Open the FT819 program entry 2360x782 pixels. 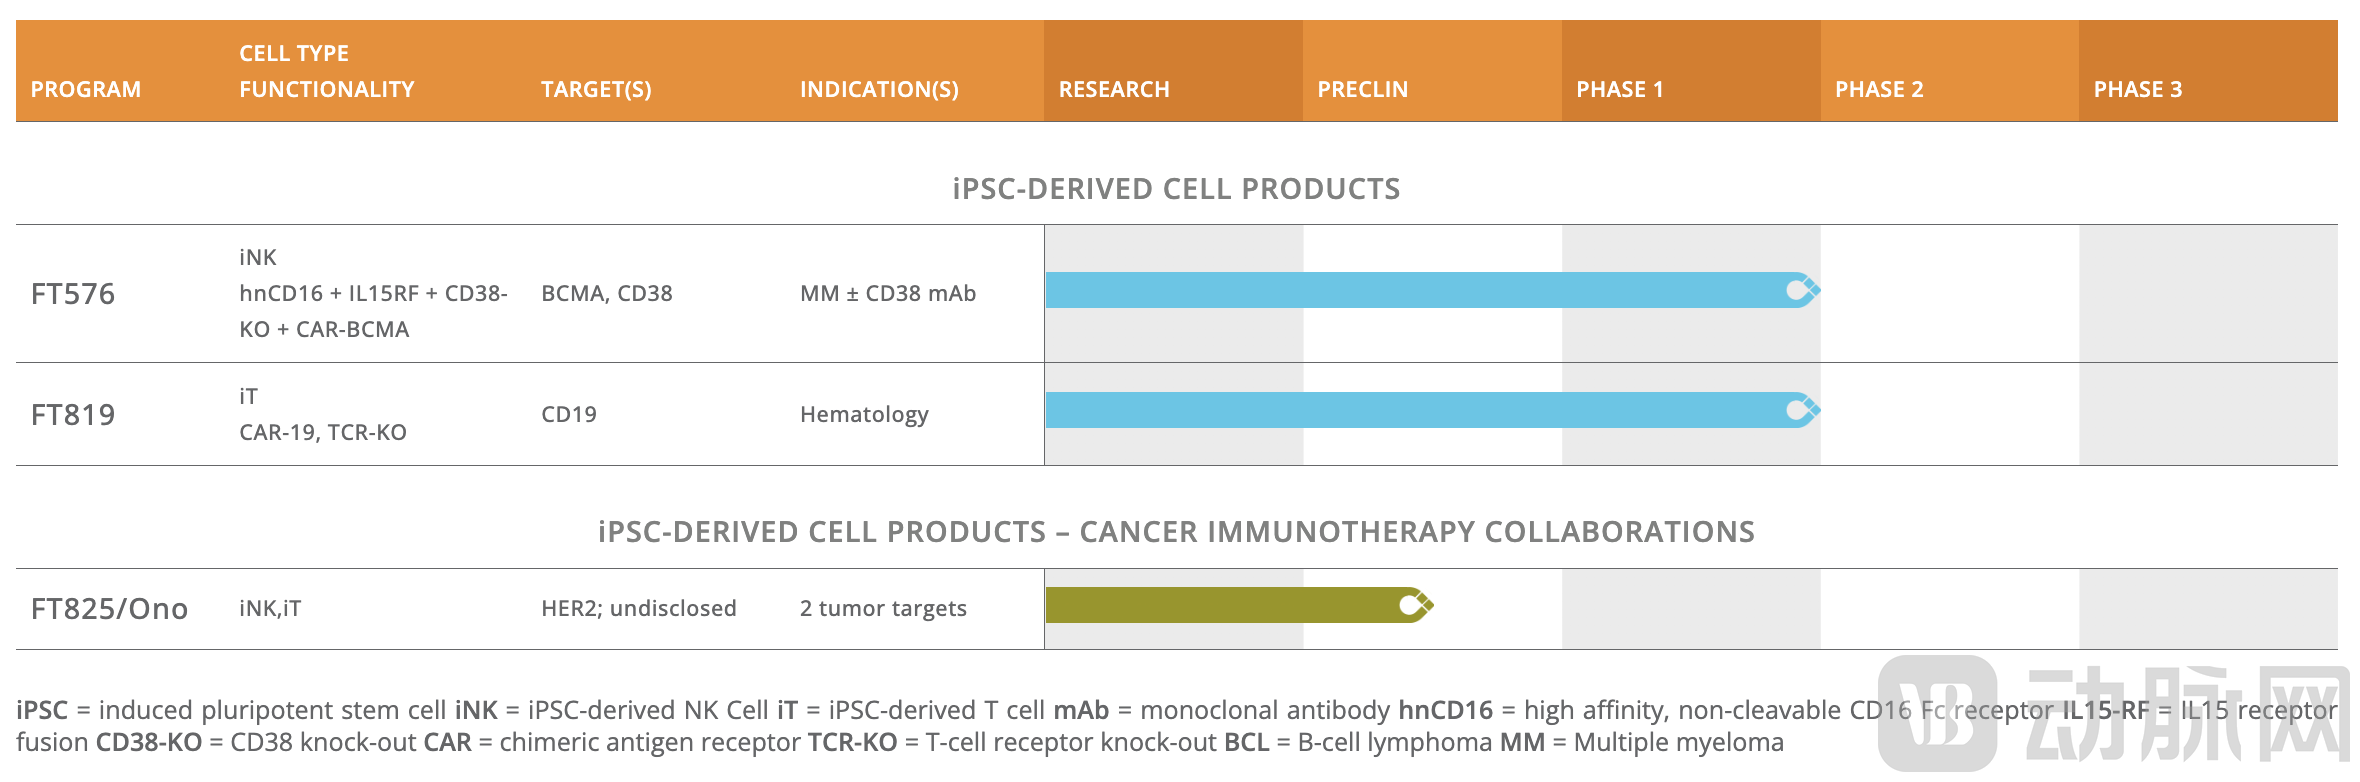pos(73,415)
